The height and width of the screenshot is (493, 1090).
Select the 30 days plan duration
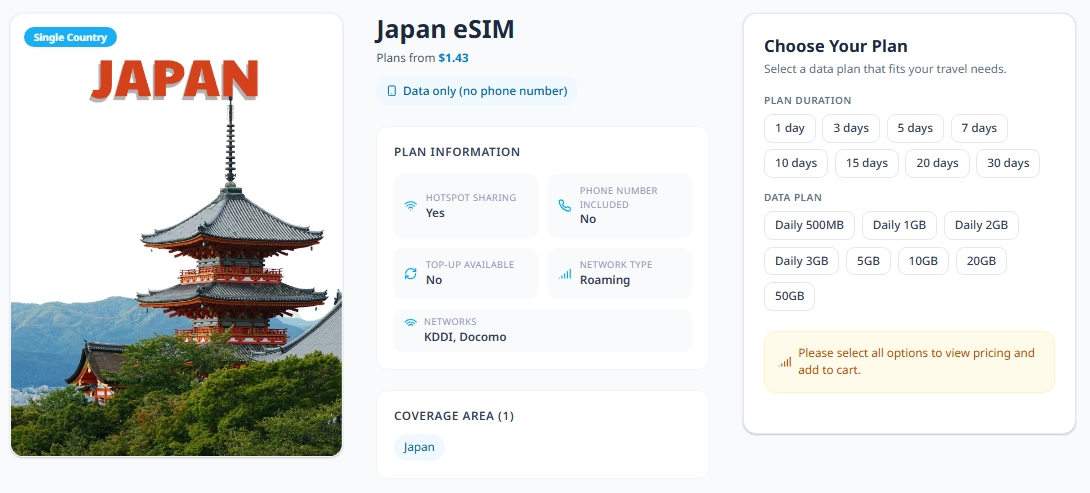1008,163
